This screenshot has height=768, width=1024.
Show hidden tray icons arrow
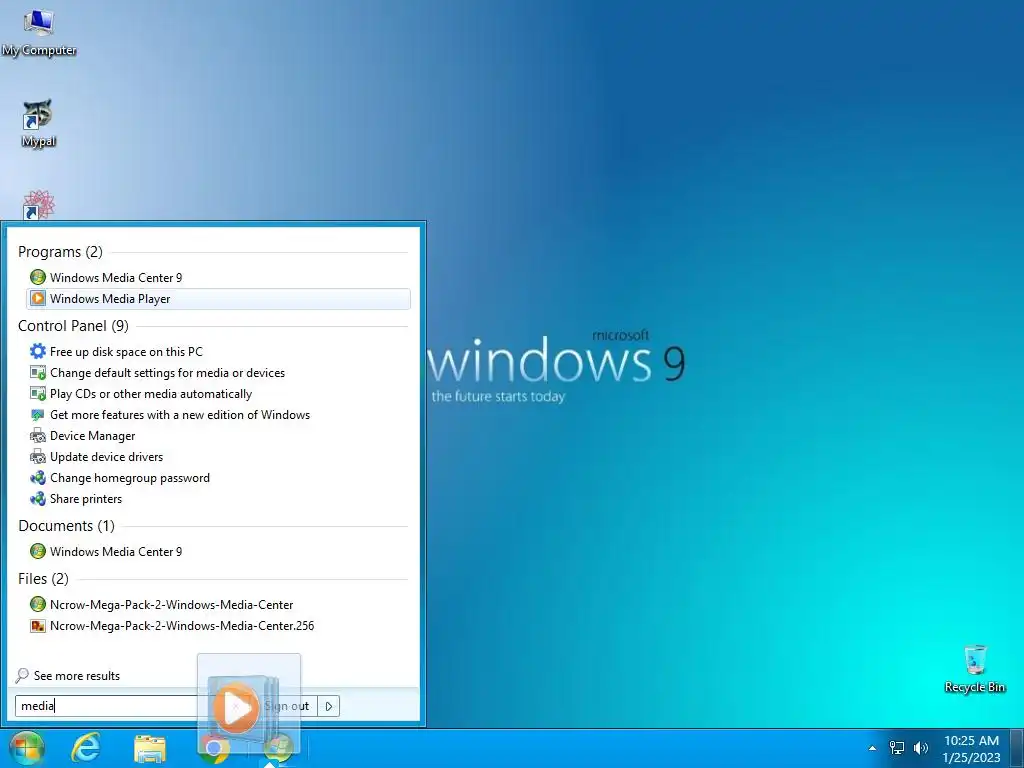pyautogui.click(x=872, y=748)
